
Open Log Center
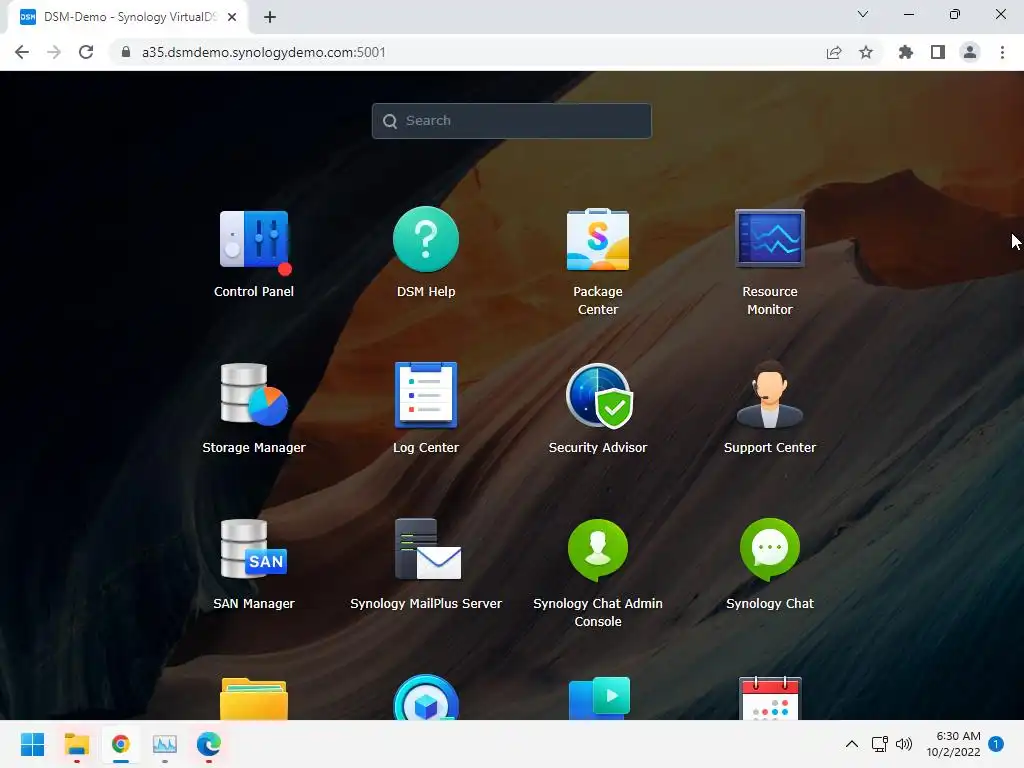click(426, 395)
